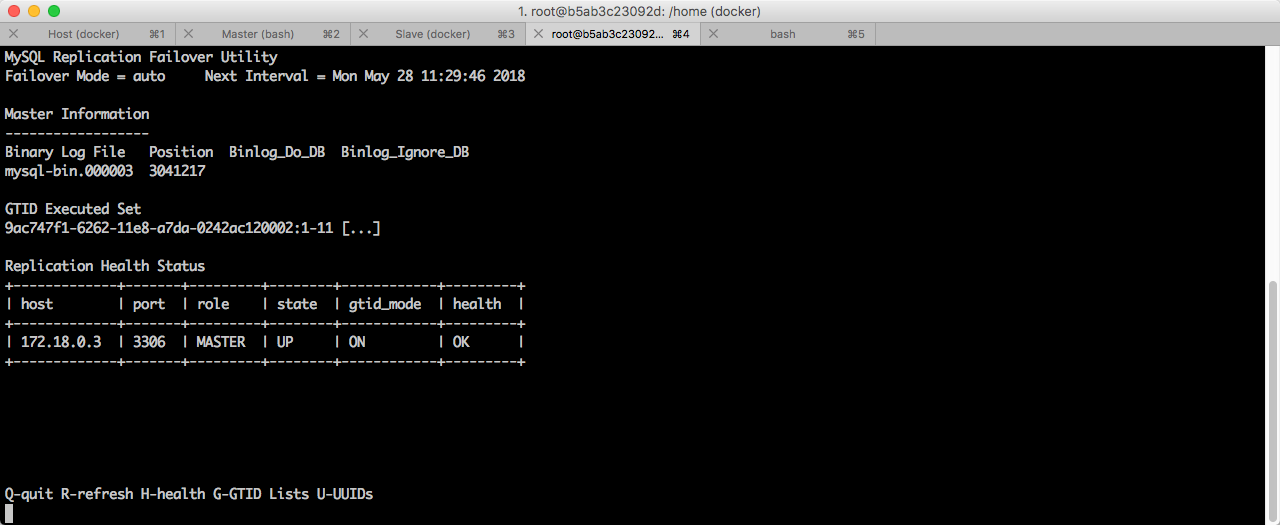Close the Master (bash) tab
Image resolution: width=1280 pixels, height=525 pixels.
click(188, 34)
